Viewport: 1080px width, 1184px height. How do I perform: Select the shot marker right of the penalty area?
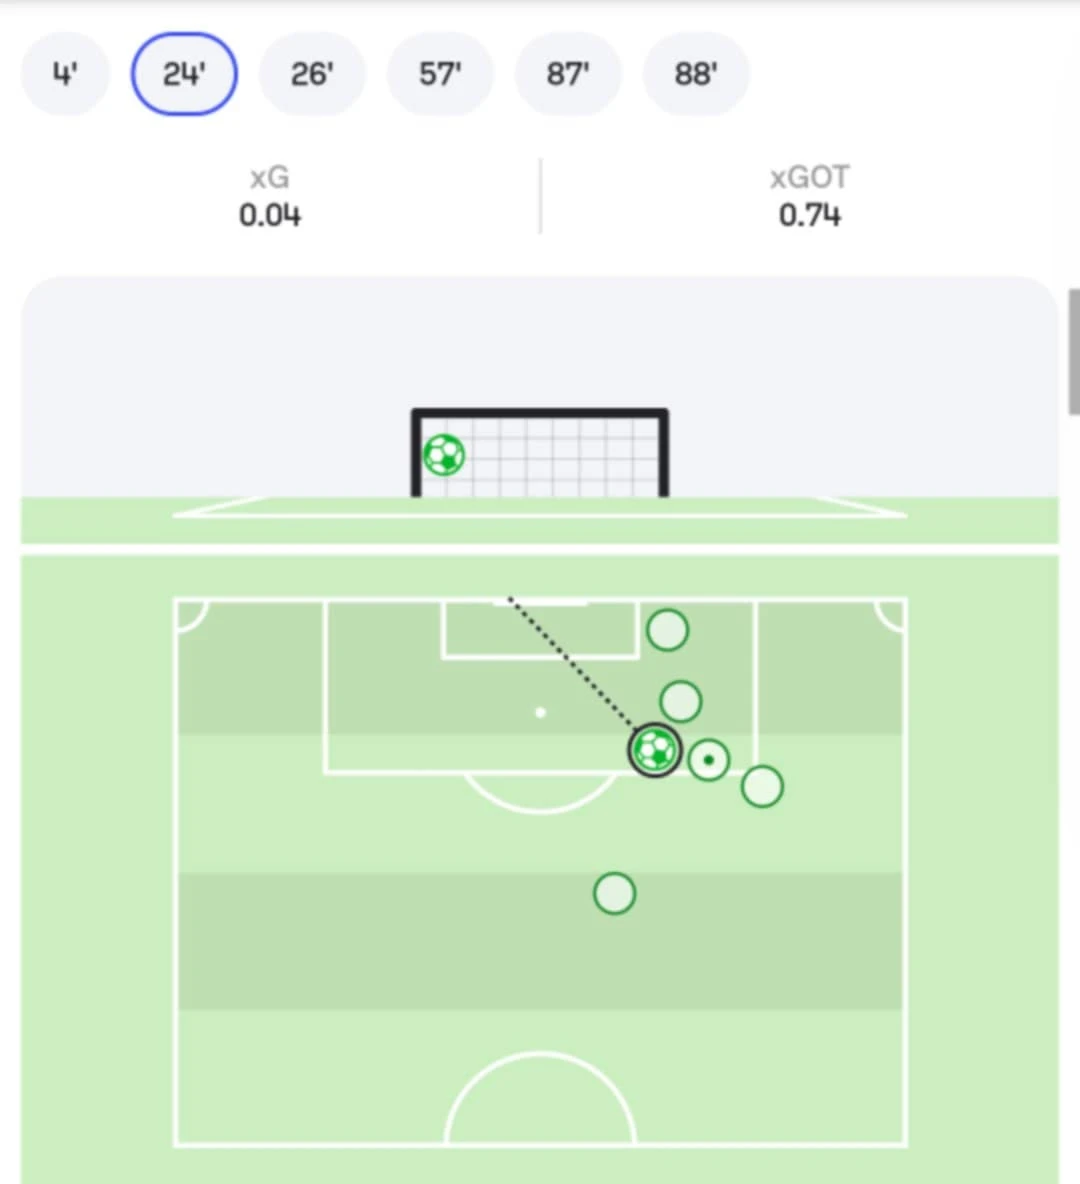tap(762, 787)
